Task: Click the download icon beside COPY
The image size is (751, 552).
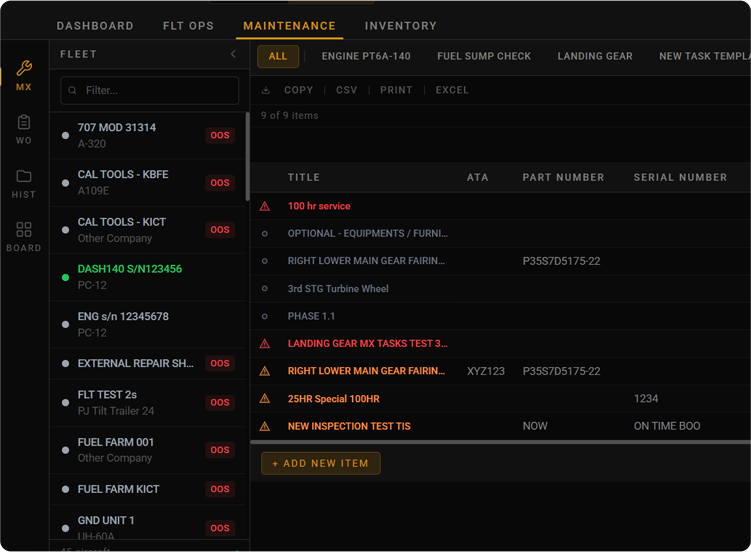Action: (x=266, y=90)
